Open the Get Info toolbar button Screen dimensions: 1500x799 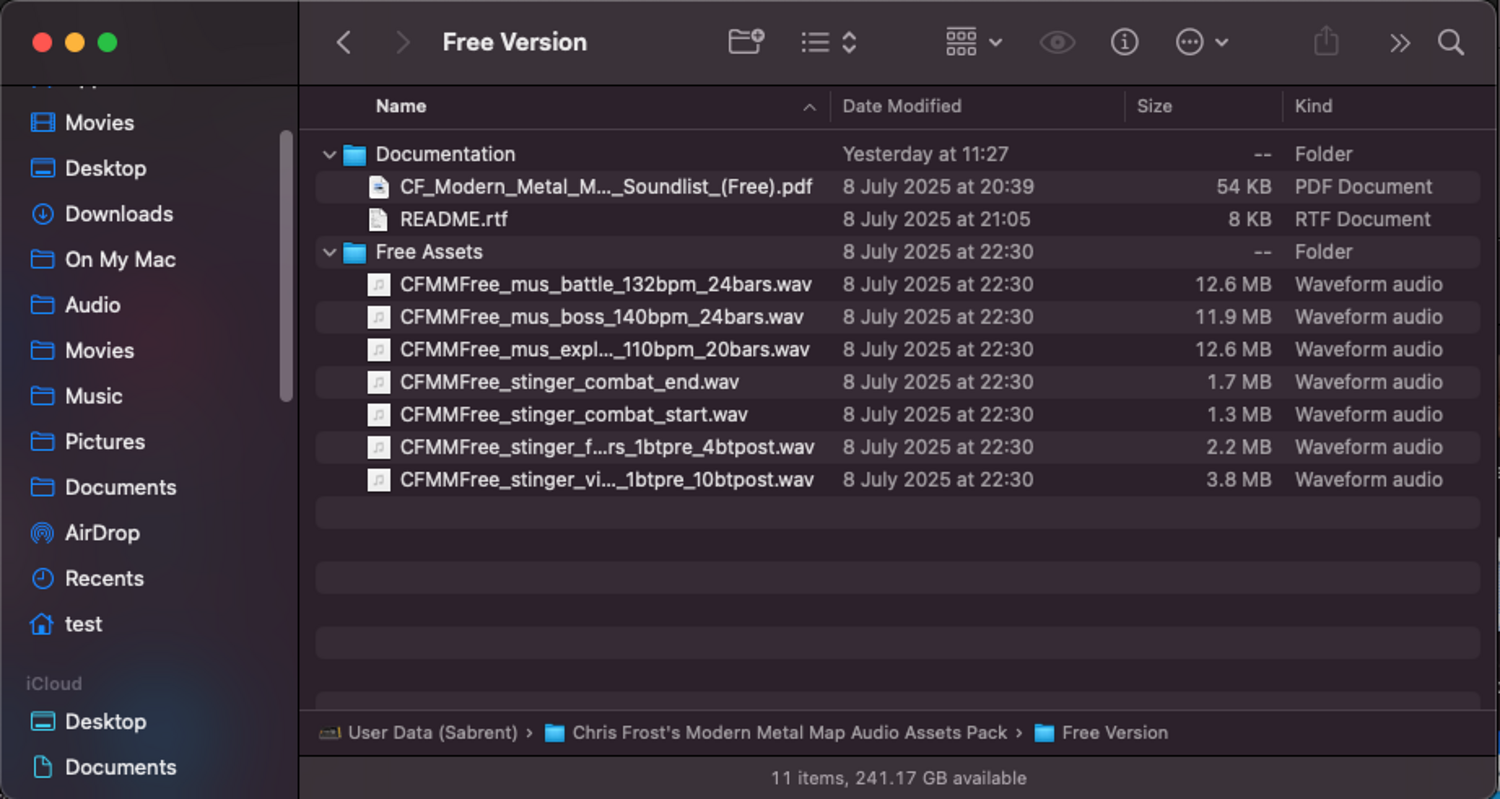pos(1124,42)
